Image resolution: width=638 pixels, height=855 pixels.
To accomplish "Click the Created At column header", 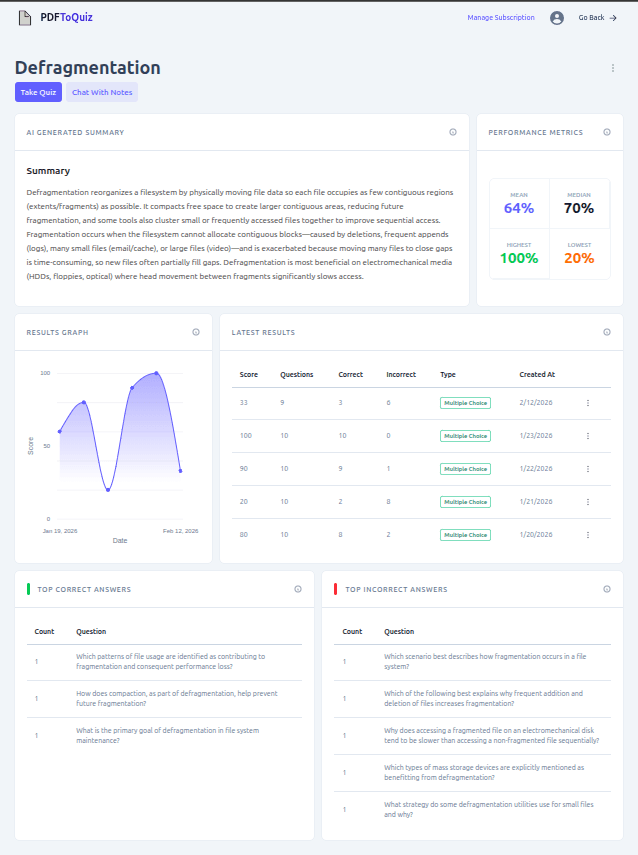I will [537, 374].
